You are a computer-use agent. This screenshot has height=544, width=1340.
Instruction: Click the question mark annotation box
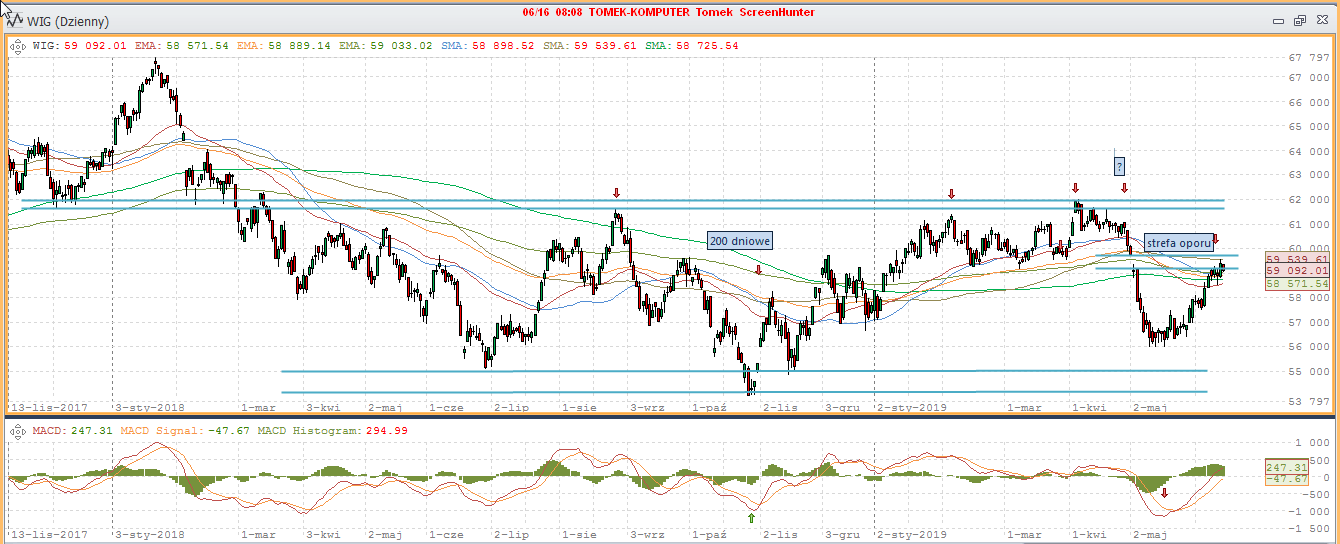pos(1120,166)
